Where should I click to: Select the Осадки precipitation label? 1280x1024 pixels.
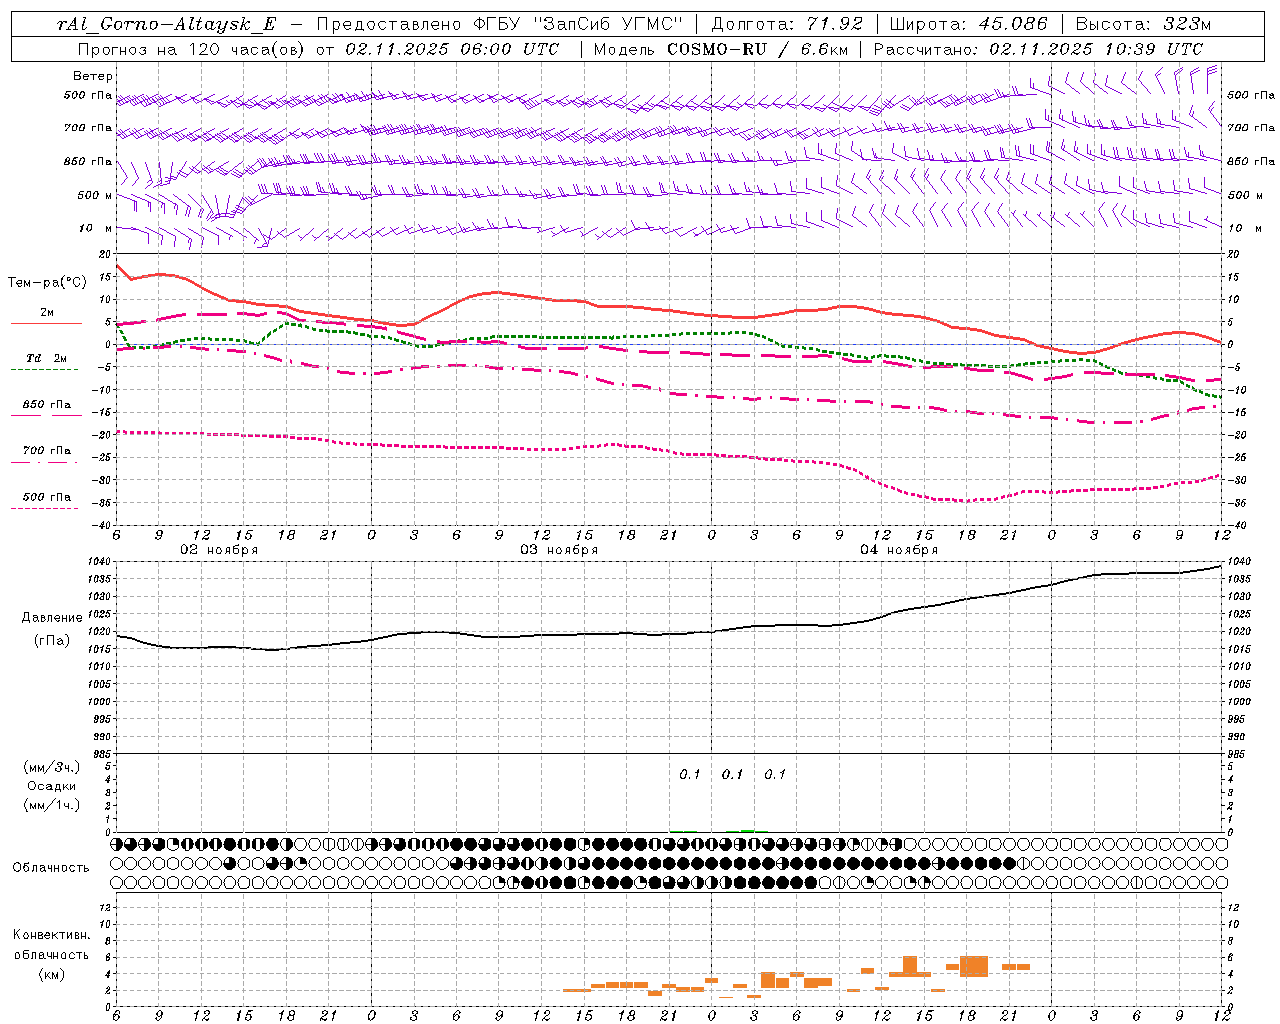[x=52, y=786]
